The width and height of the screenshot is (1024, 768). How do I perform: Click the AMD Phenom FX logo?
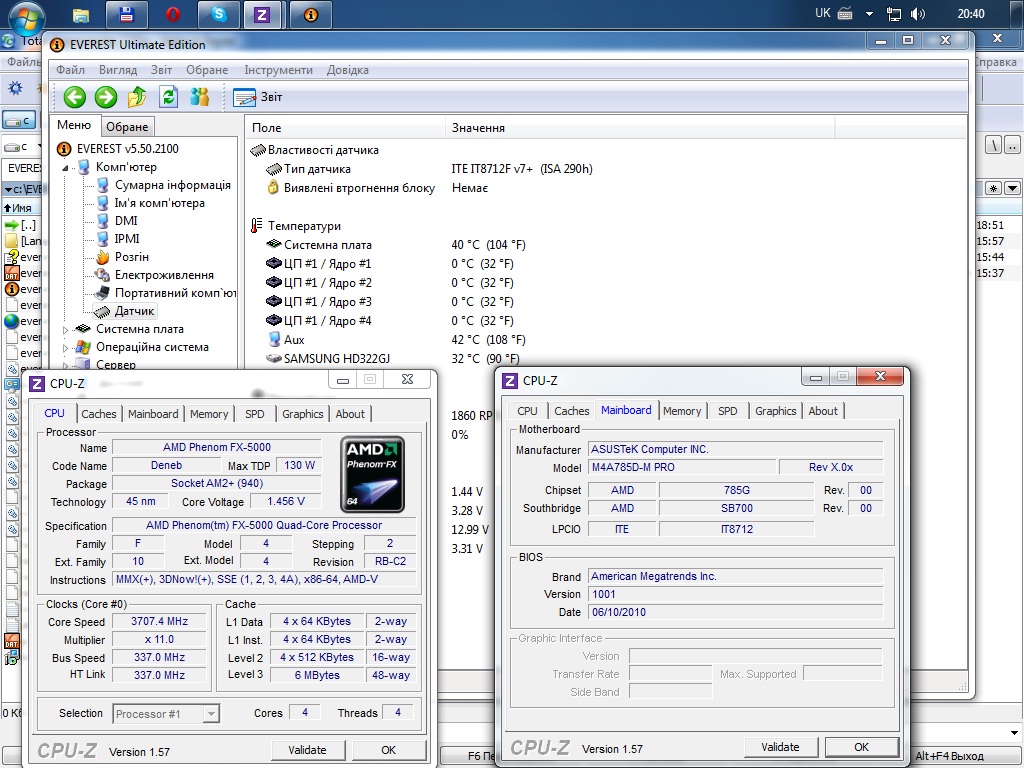point(372,475)
